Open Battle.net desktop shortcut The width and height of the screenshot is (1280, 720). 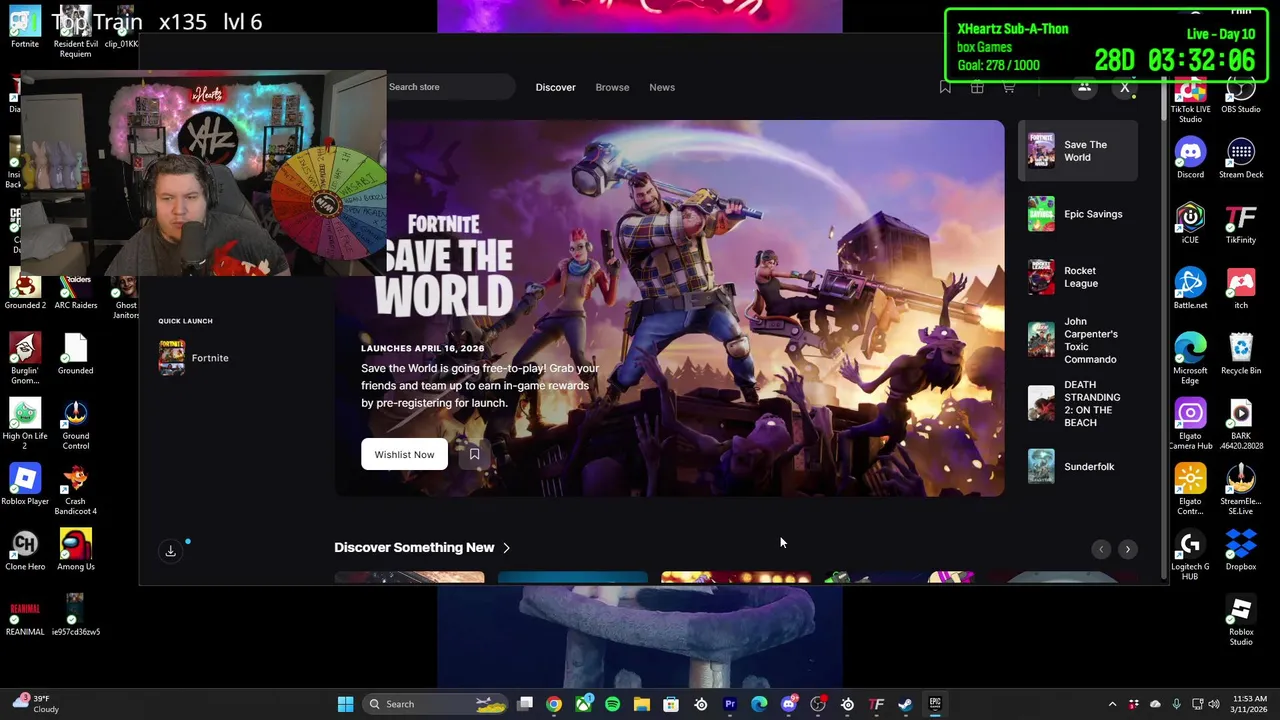click(x=1190, y=290)
